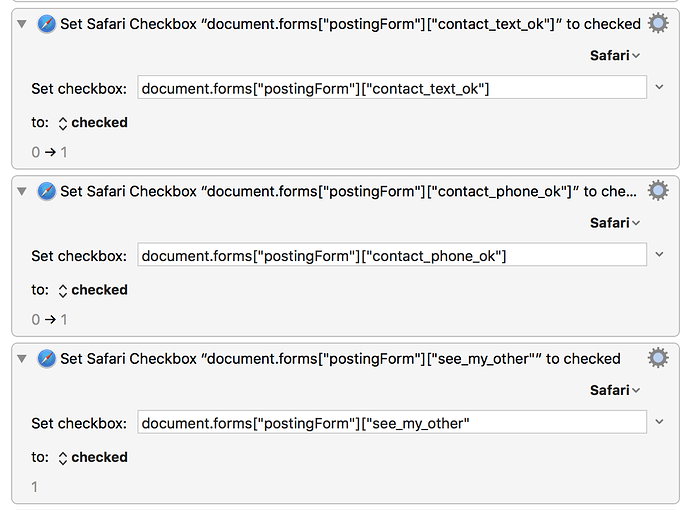Click the see_my_other Set checkbox text field
690x510 pixels.
click(x=392, y=422)
